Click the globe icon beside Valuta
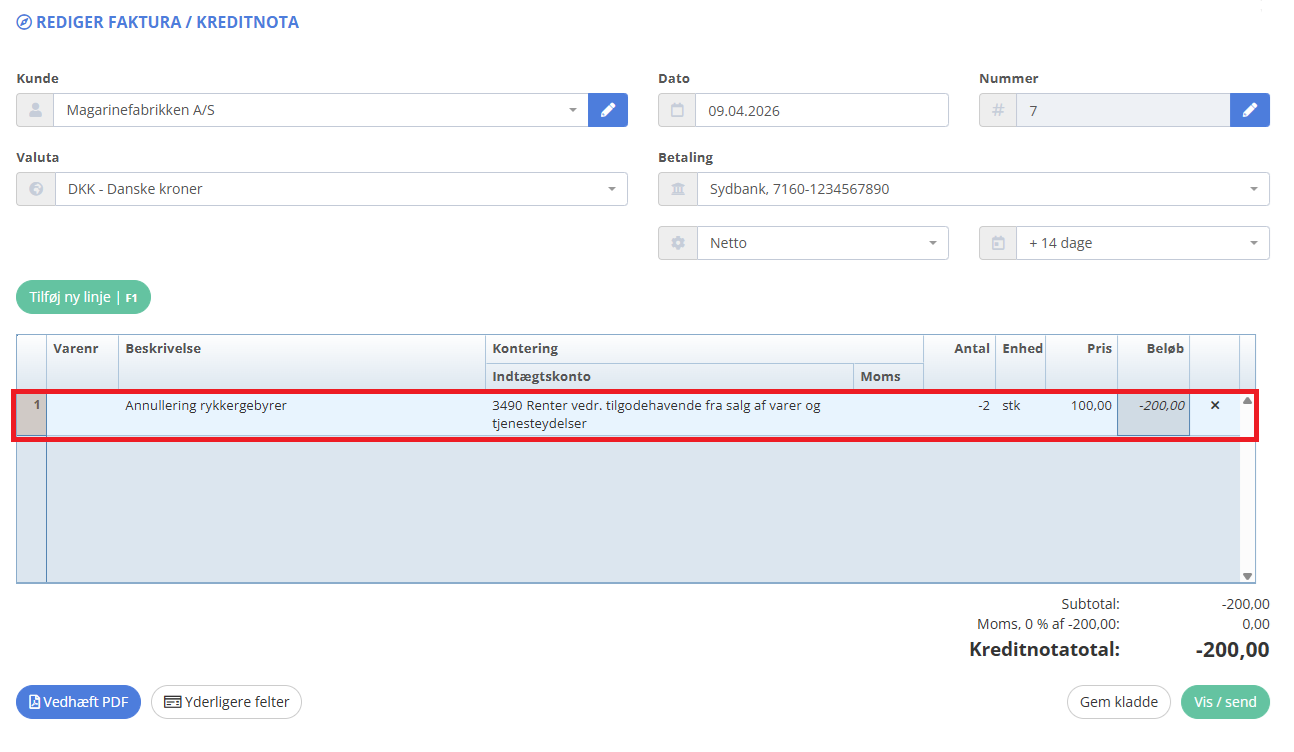1294x752 pixels. (x=36, y=189)
